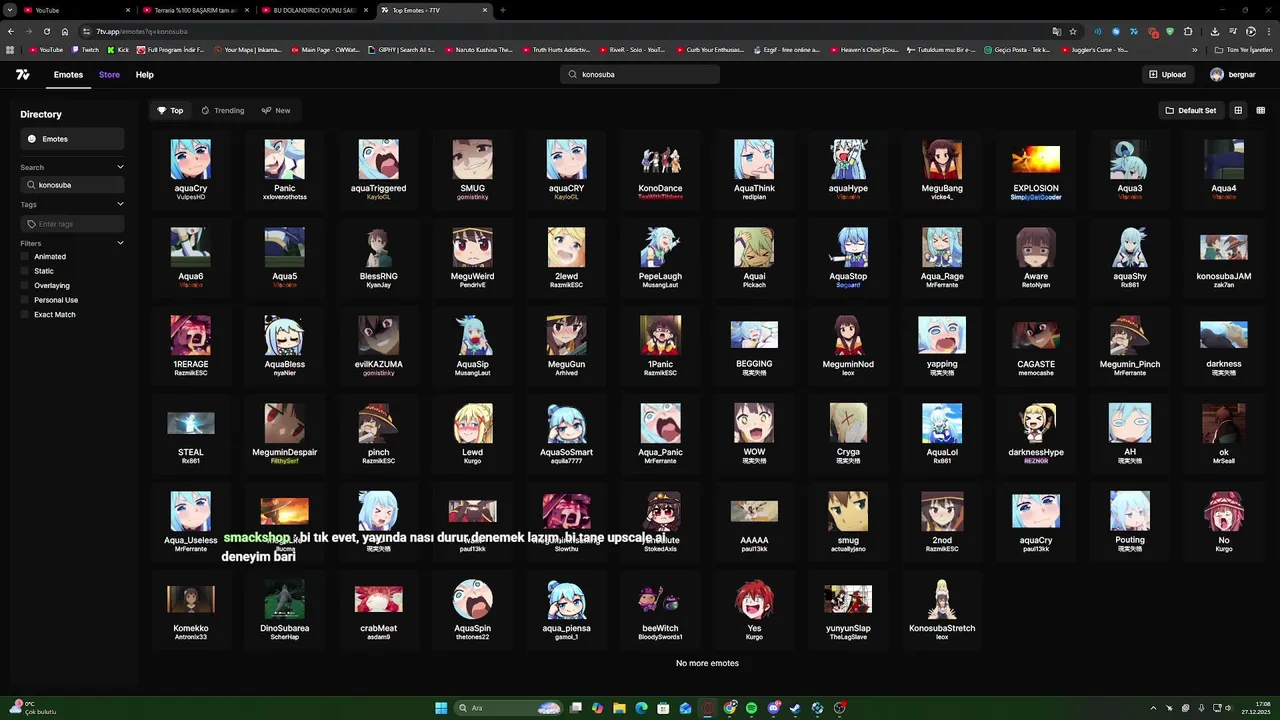Screen dimensions: 1280x720
Task: Enable the Personal Use filter checkbox
Action: 25,300
